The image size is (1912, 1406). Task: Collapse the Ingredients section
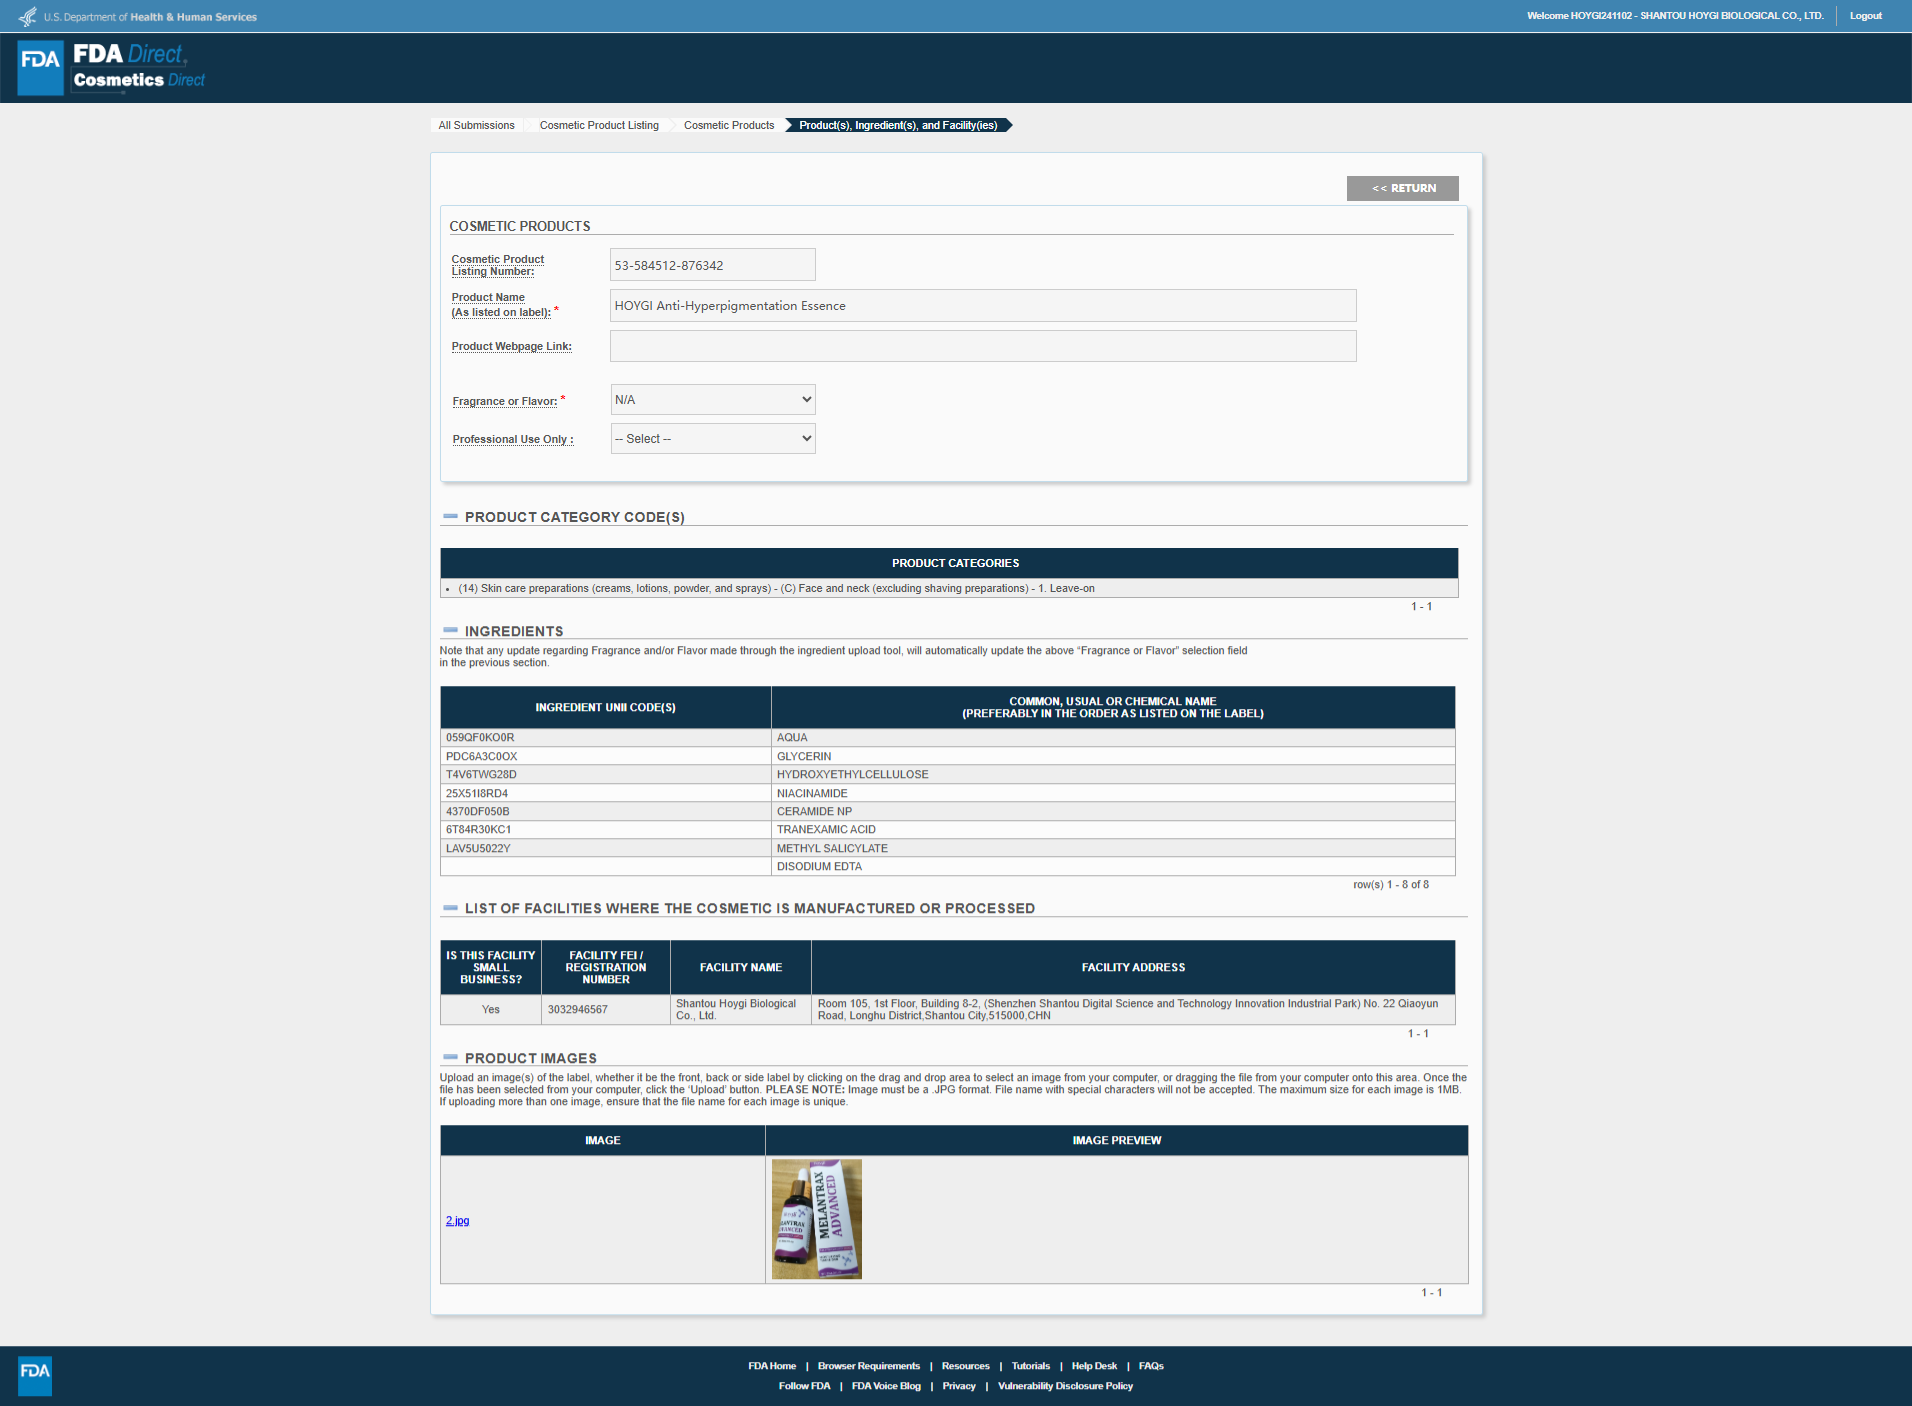[450, 631]
